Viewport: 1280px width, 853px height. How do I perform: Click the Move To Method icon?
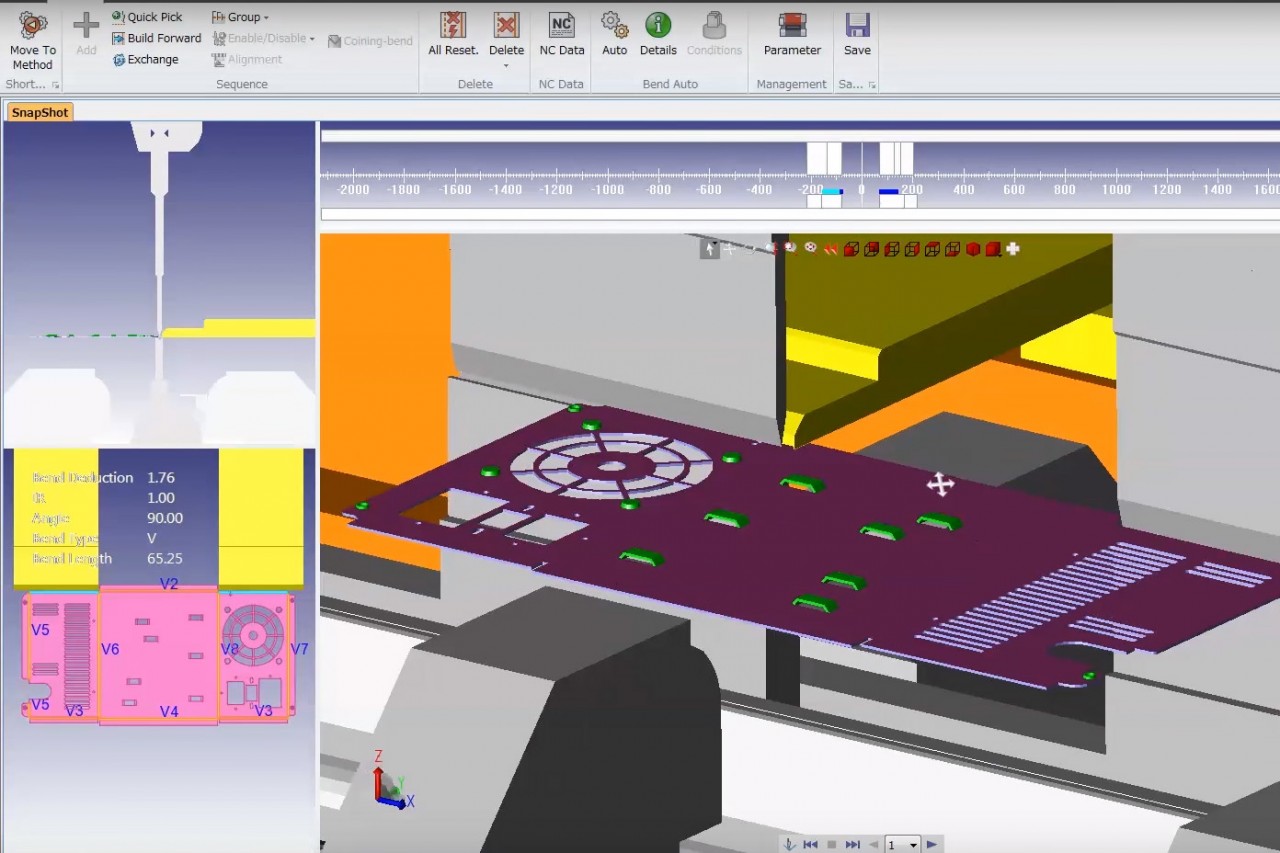pyautogui.click(x=33, y=25)
